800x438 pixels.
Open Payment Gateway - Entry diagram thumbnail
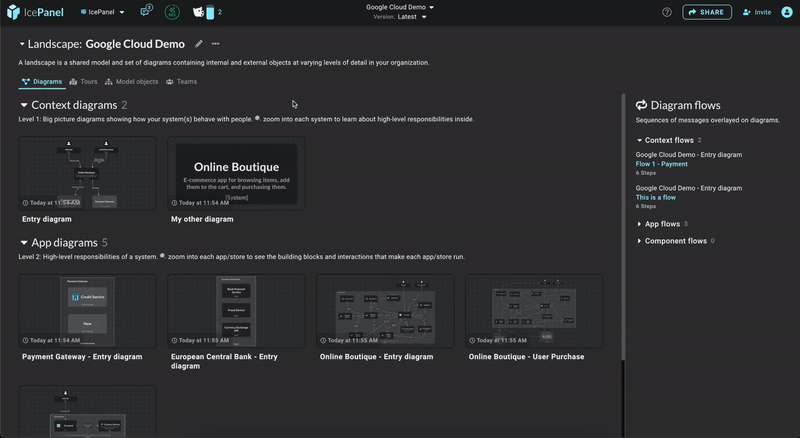point(87,311)
